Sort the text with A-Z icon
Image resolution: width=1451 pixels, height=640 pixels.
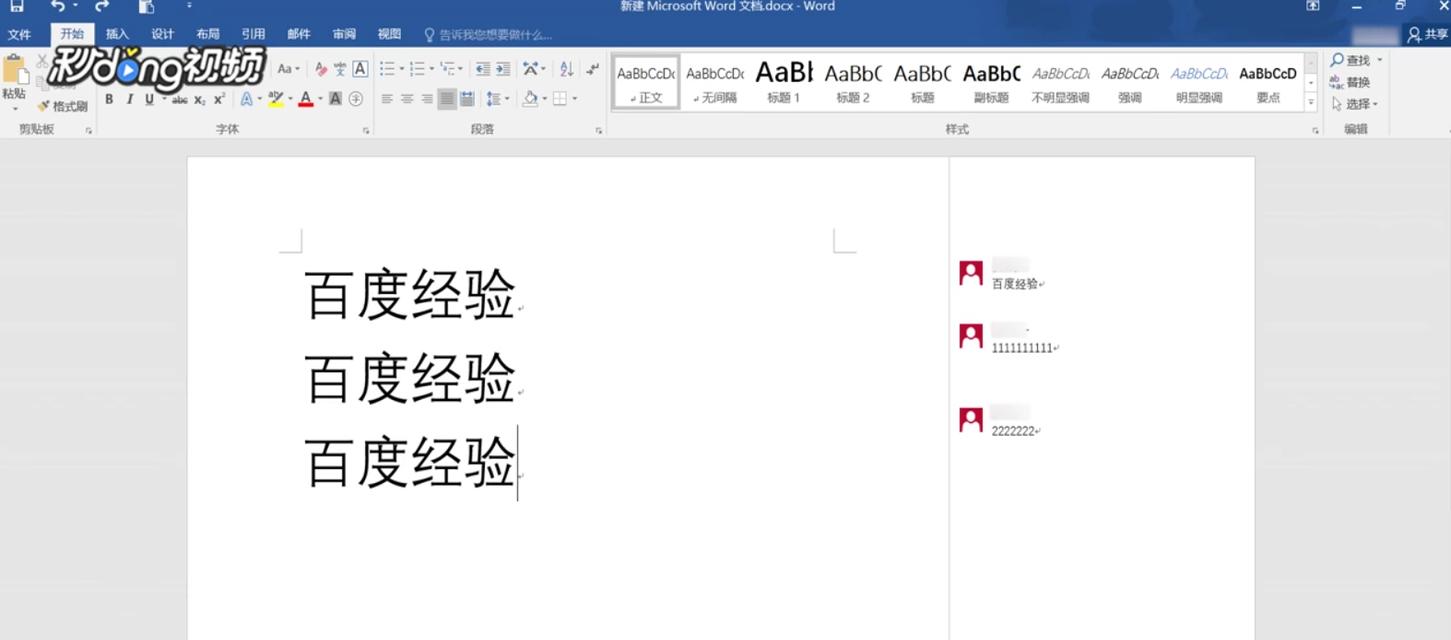pyautogui.click(x=567, y=69)
